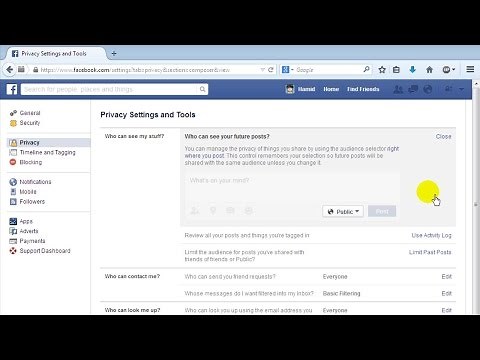Click the Facebook logo icon
This screenshot has width=480, height=360.
pyautogui.click(x=12, y=89)
